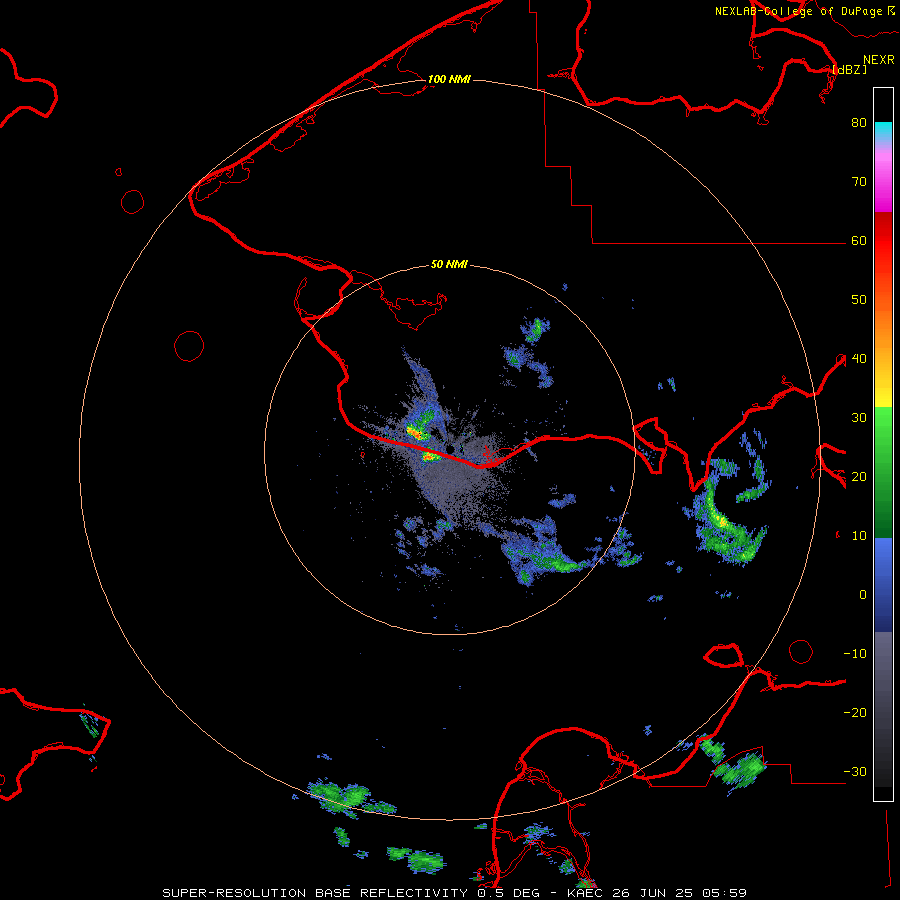
Task: Click the -10 value on the dBZ scale
Action: click(x=855, y=654)
